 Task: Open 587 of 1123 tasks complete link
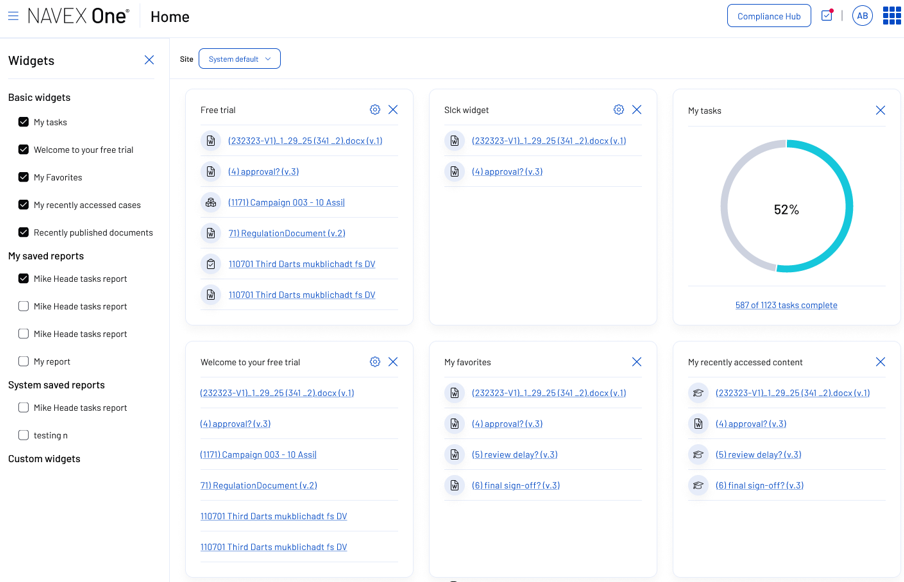786,305
